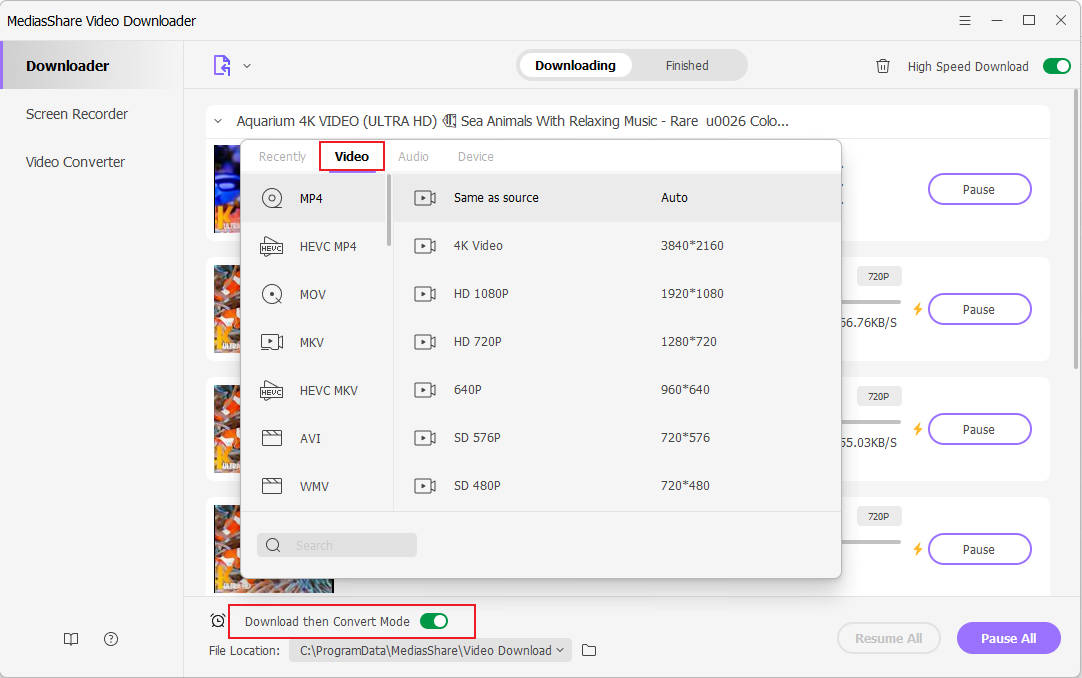Click the Auto resolution value
This screenshot has width=1082, height=678.
(x=674, y=198)
